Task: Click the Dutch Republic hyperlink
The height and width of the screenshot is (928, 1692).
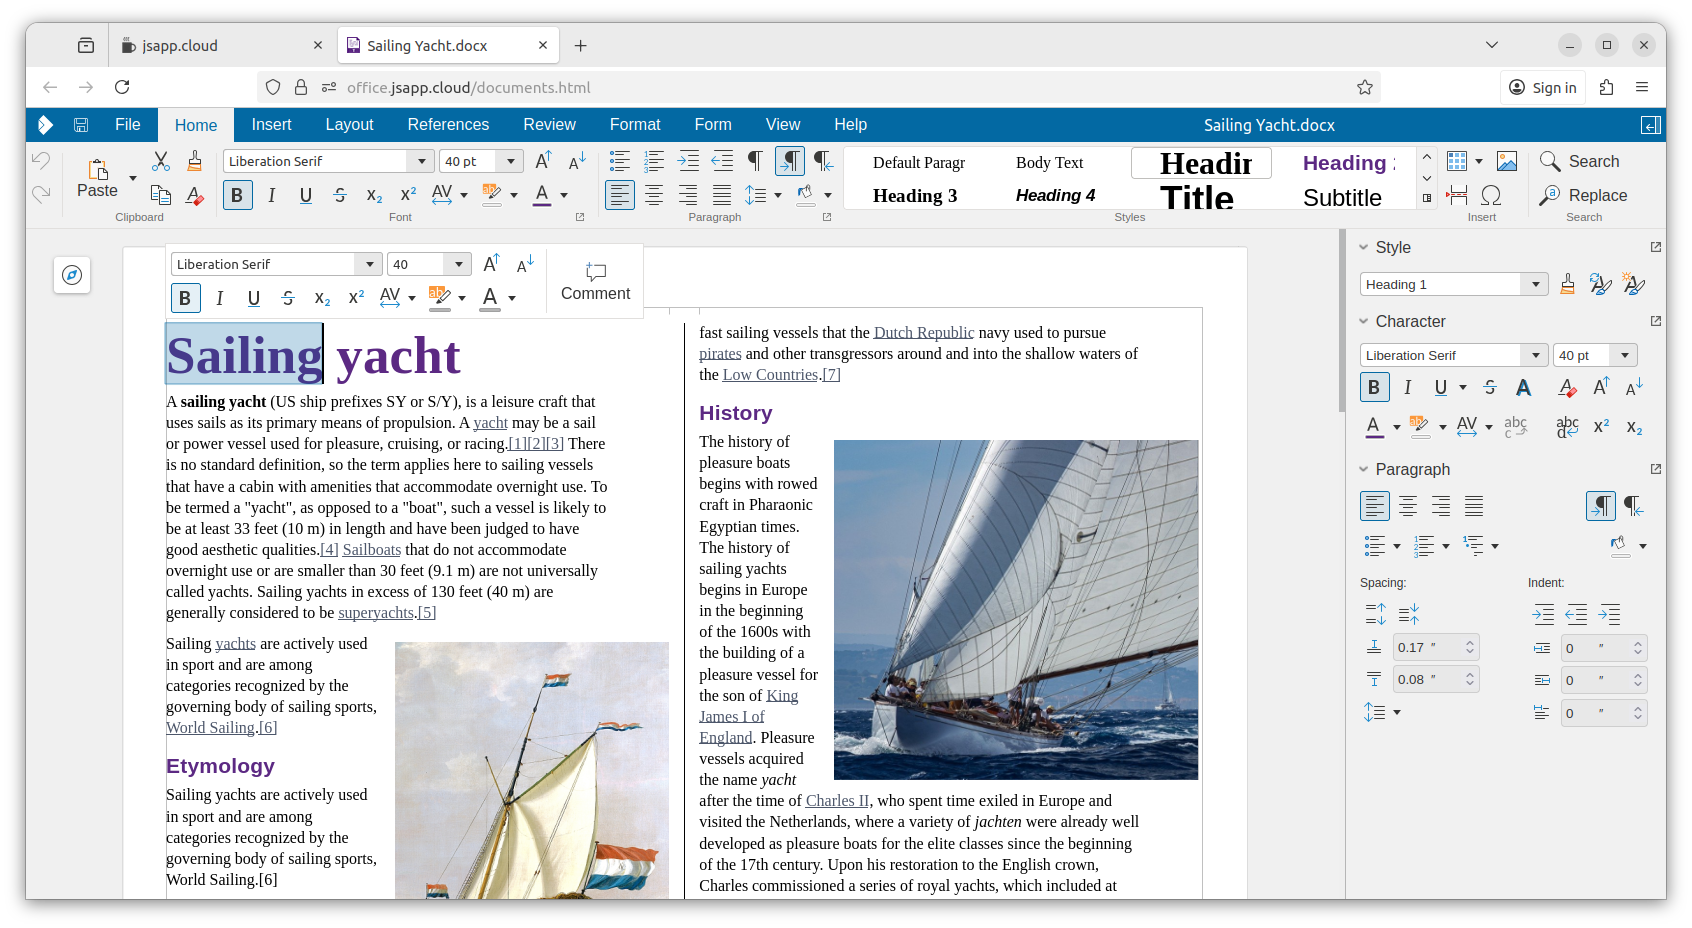Action: click(x=923, y=332)
